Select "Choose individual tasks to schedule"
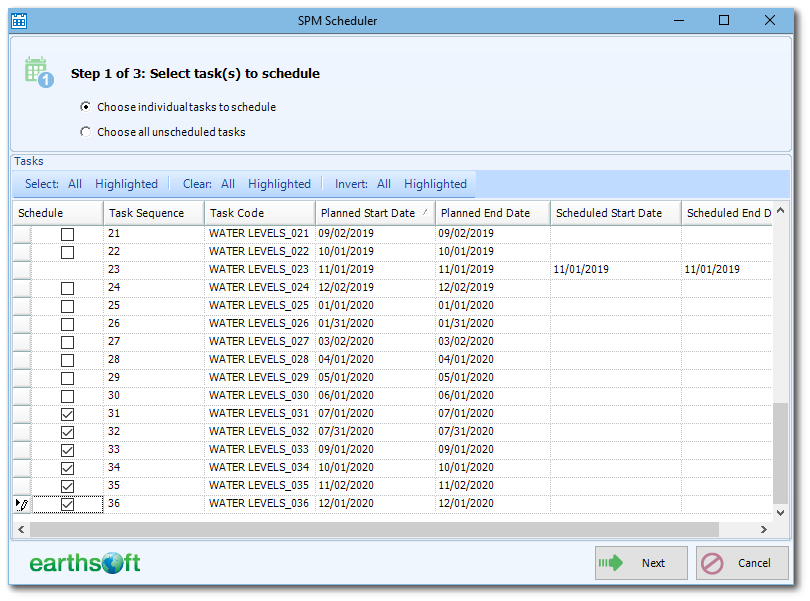810x601 pixels. pos(88,107)
